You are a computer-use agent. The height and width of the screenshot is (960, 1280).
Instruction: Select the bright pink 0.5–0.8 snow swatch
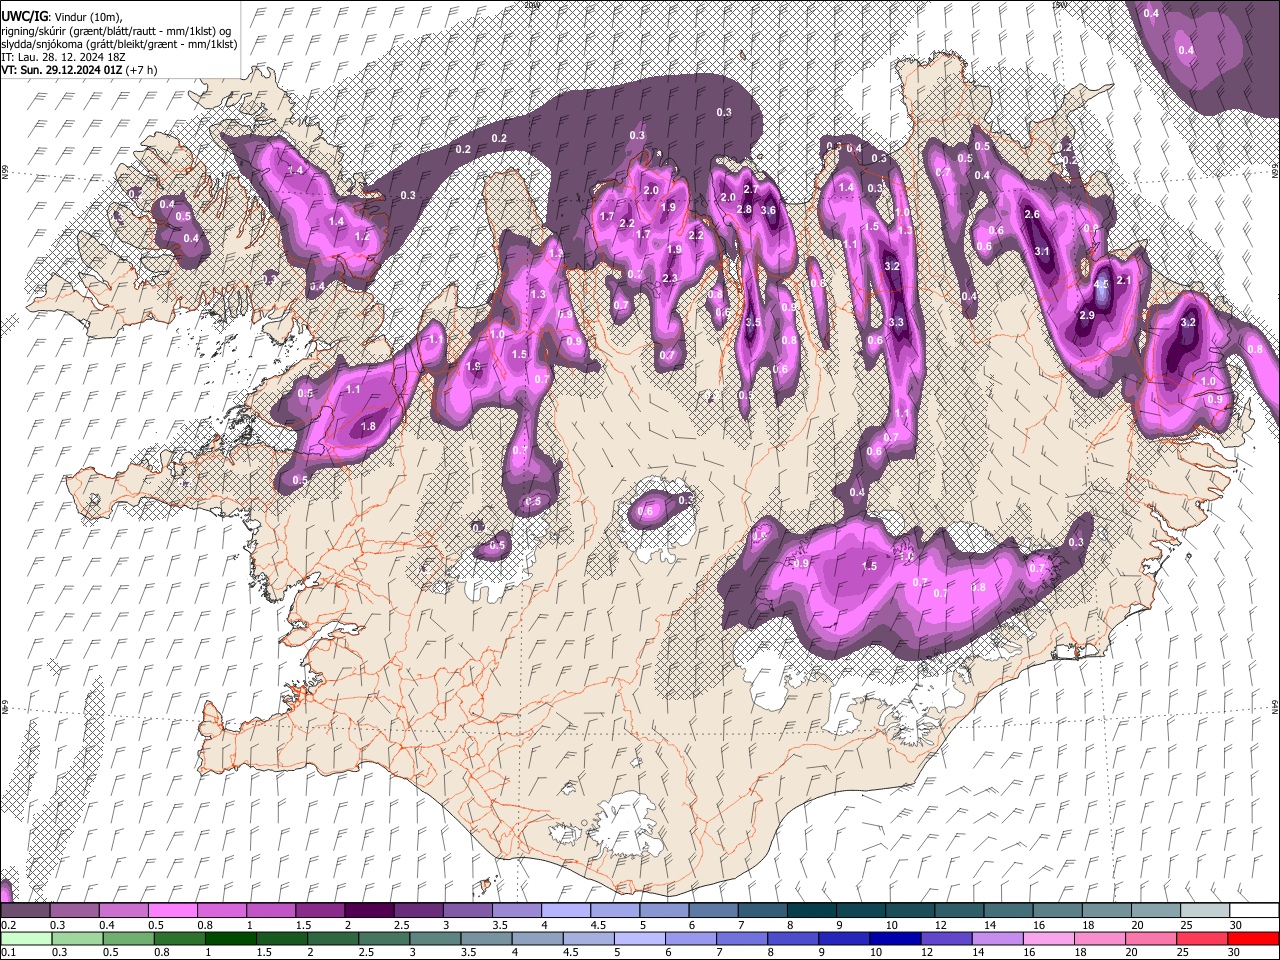172,910
